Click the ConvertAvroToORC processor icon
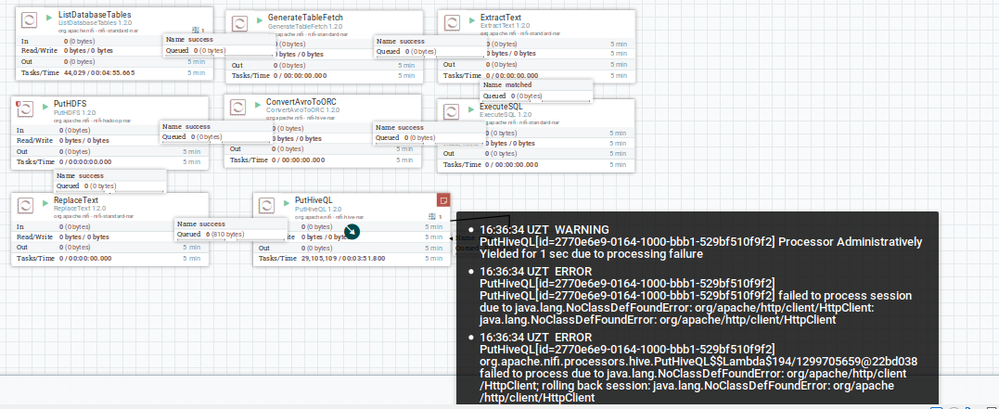The width and height of the screenshot is (999, 409). click(x=238, y=106)
